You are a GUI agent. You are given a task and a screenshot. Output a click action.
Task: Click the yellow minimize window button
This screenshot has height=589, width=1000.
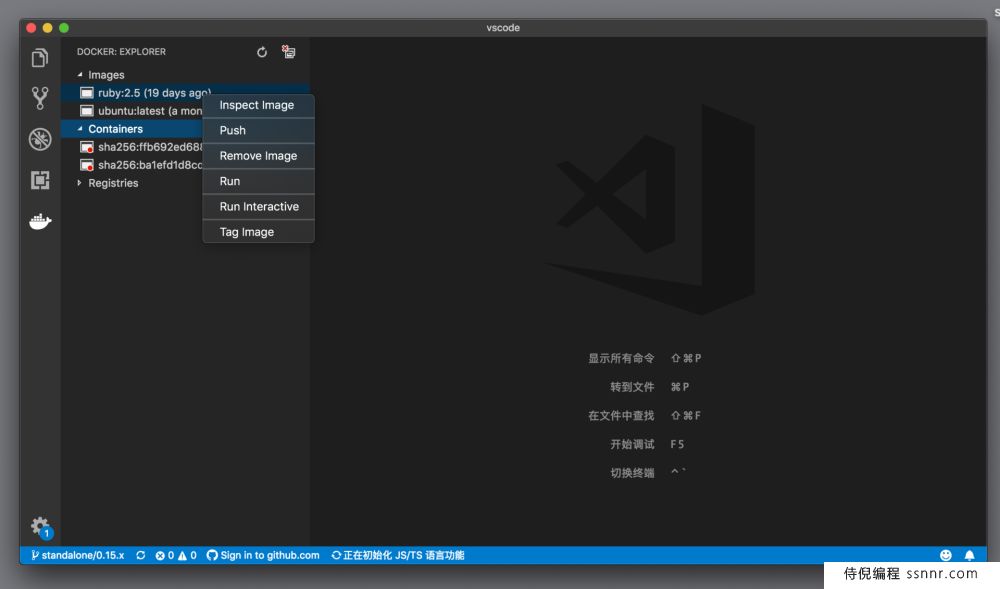(x=47, y=28)
